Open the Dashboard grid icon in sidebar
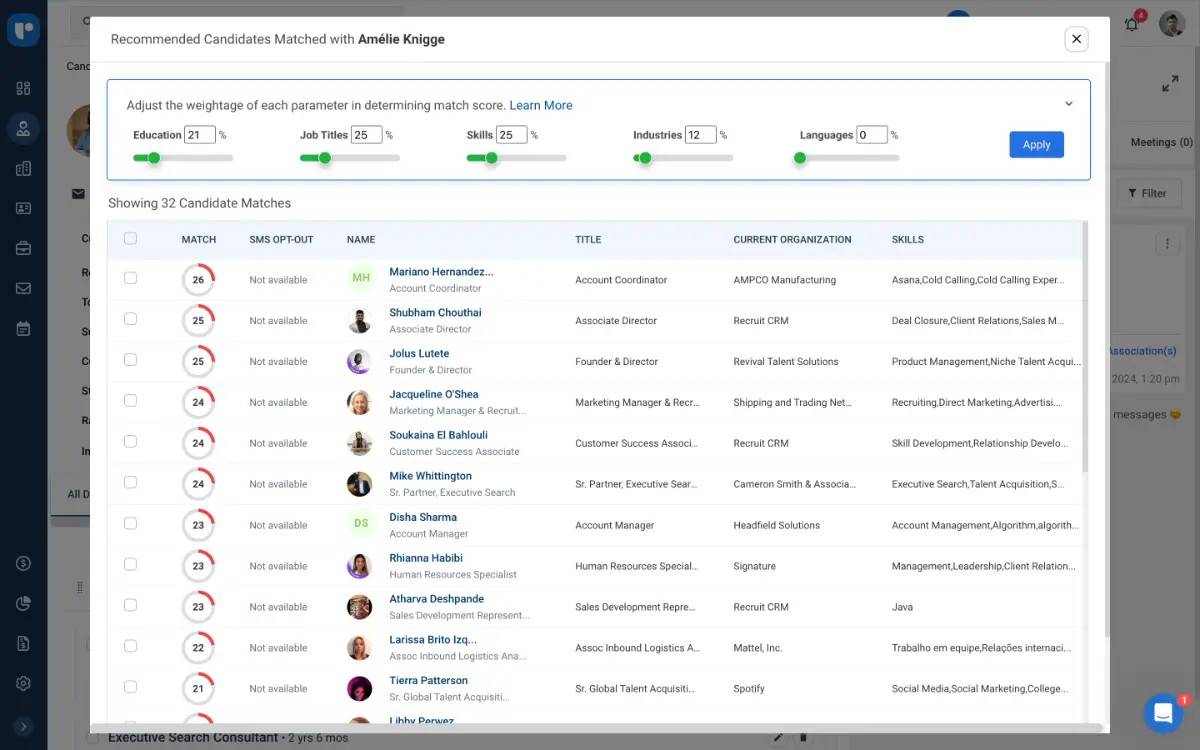Screen dimensions: 1200x750 (x=24, y=88)
